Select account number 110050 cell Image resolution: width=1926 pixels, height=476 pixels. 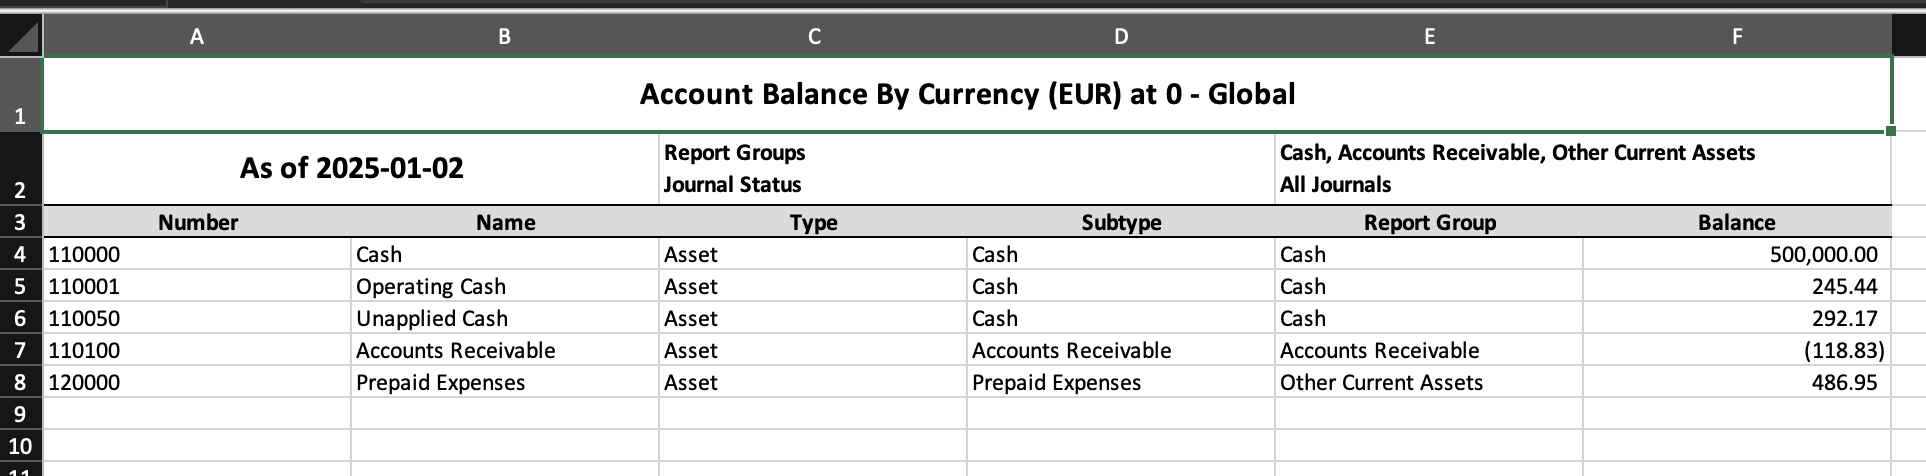coord(197,318)
